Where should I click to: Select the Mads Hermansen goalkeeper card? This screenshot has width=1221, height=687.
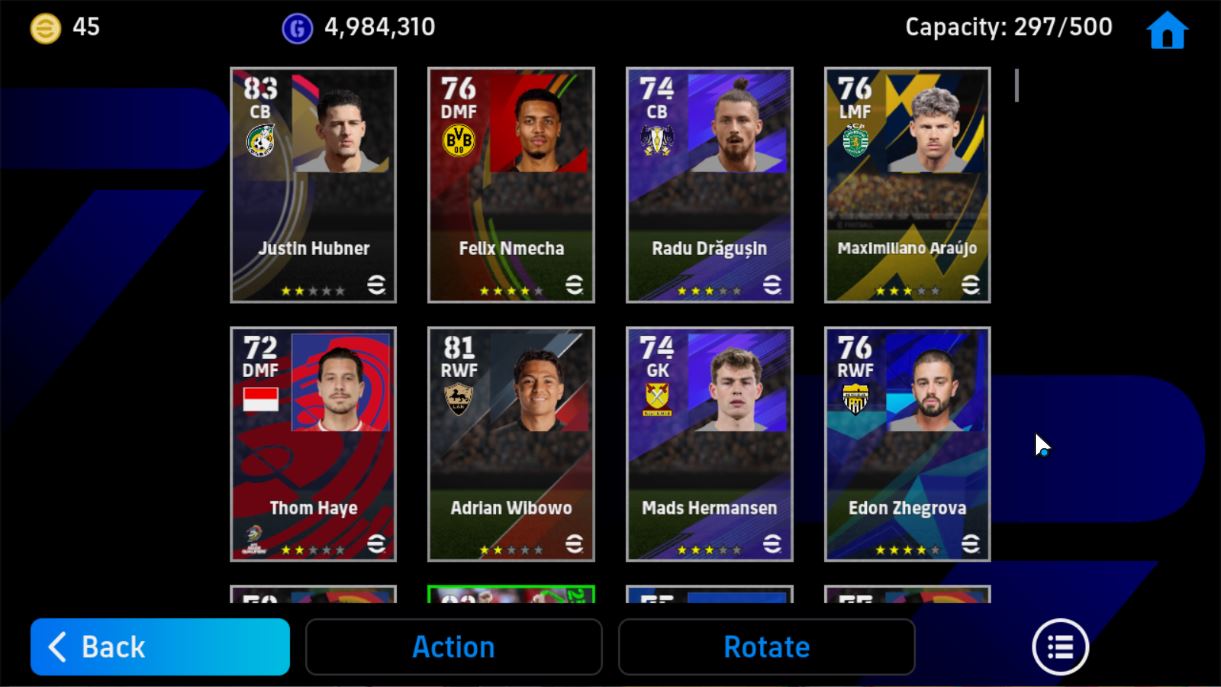click(x=709, y=444)
